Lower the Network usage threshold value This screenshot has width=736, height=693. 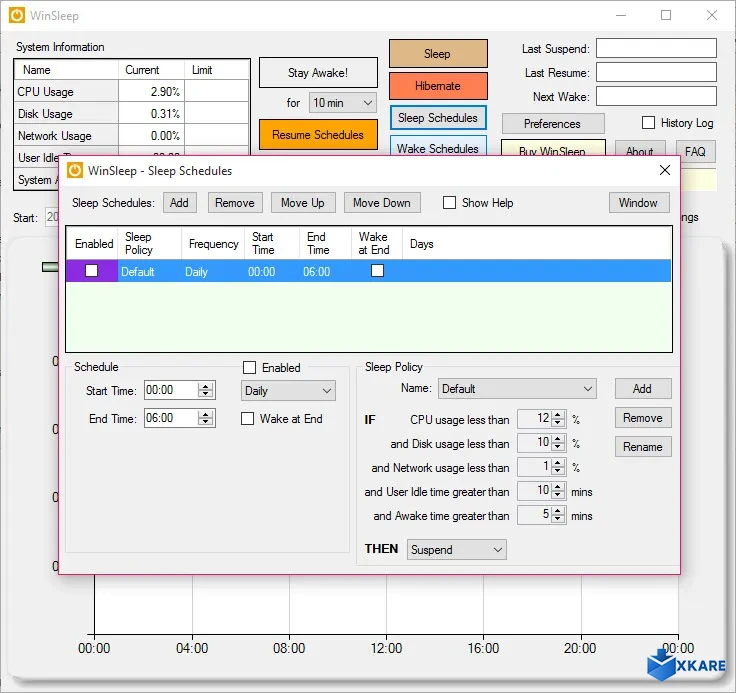pyautogui.click(x=558, y=471)
